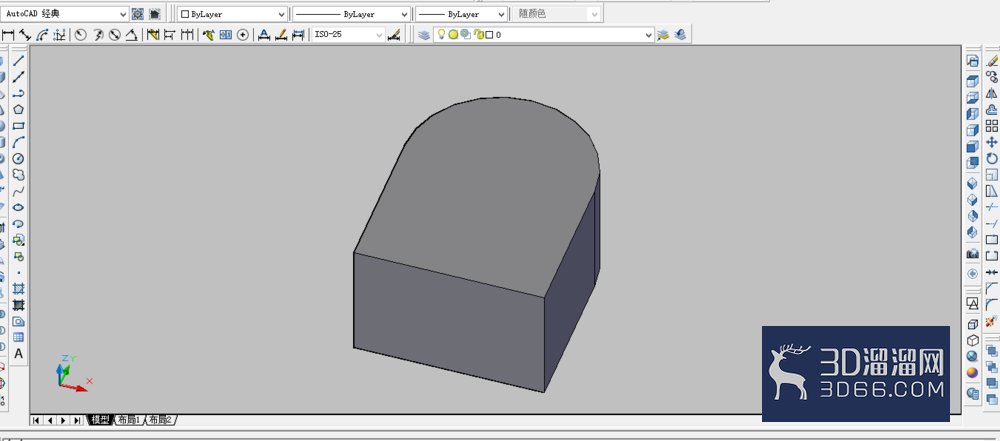Expand the ISO-25 dimension style dropdown
This screenshot has width=1000, height=441.
[x=348, y=35]
